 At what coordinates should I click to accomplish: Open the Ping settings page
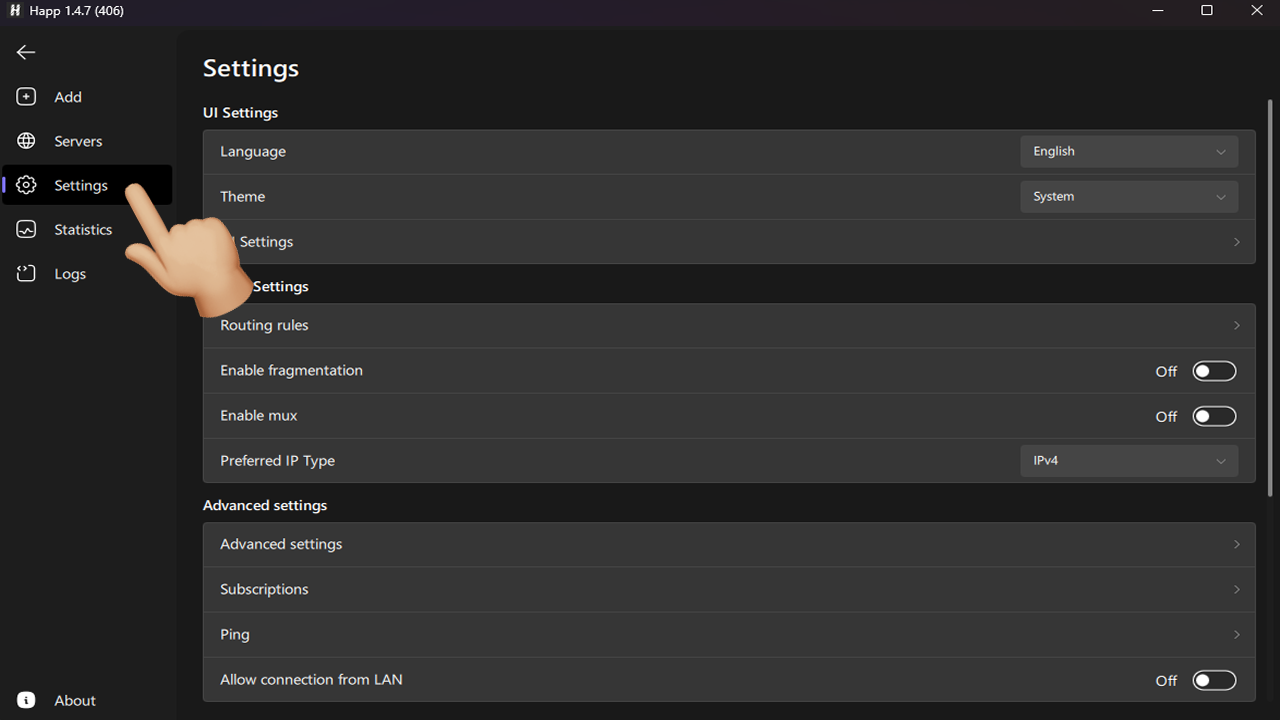[x=728, y=634]
